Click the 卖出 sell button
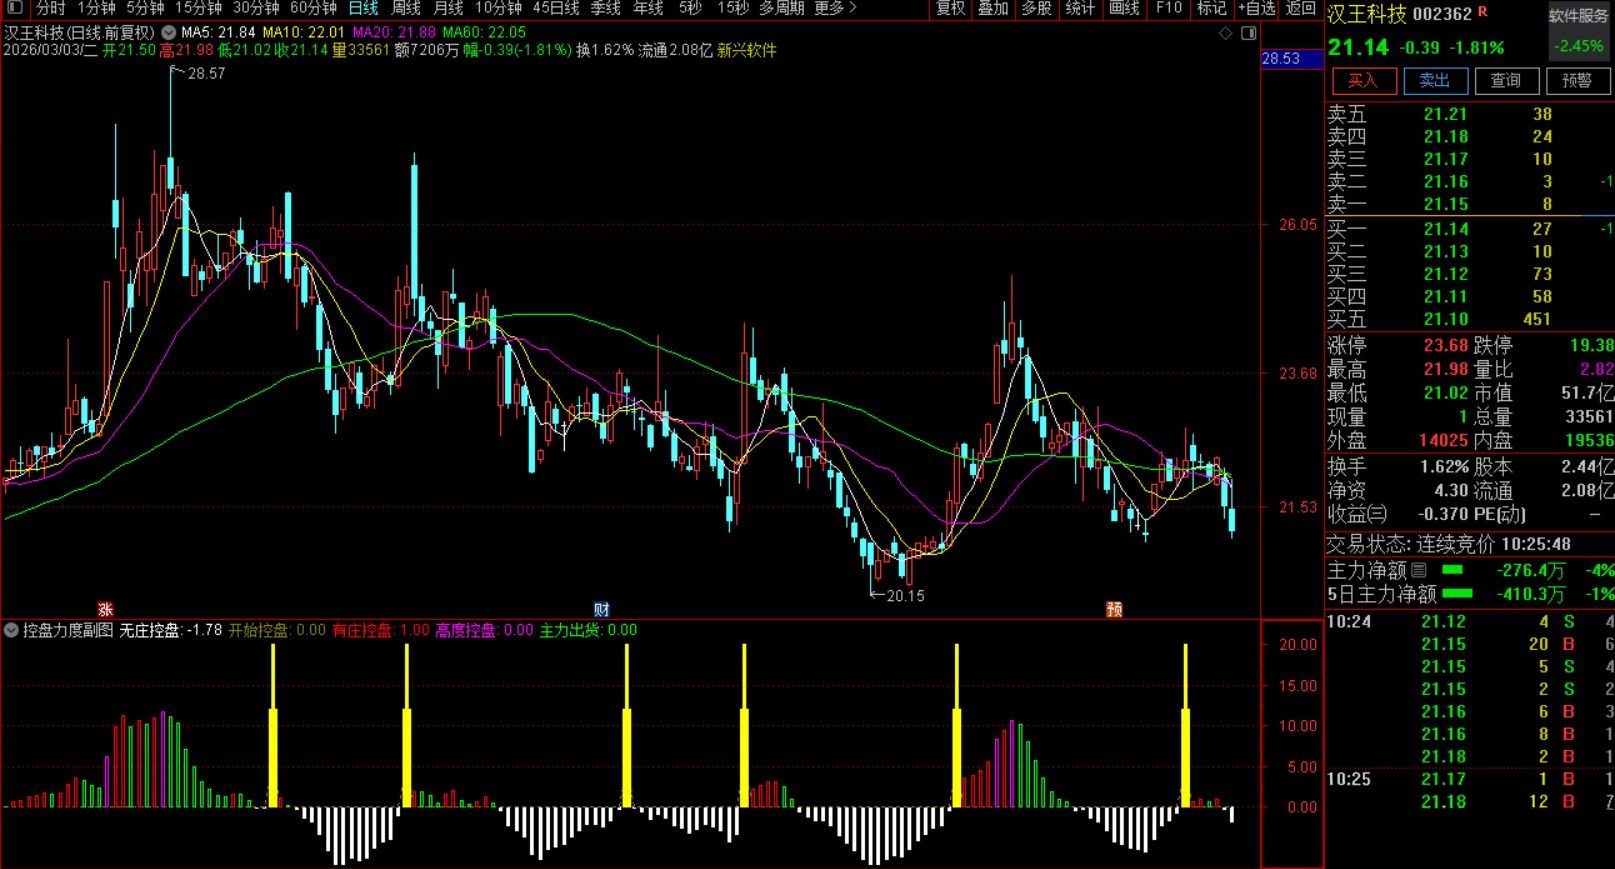Image resolution: width=1615 pixels, height=869 pixels. [x=1434, y=81]
